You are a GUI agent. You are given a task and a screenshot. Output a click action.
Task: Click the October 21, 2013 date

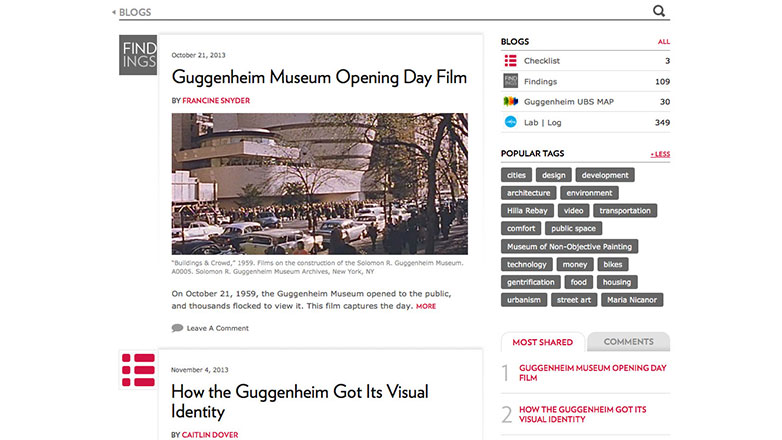click(198, 55)
